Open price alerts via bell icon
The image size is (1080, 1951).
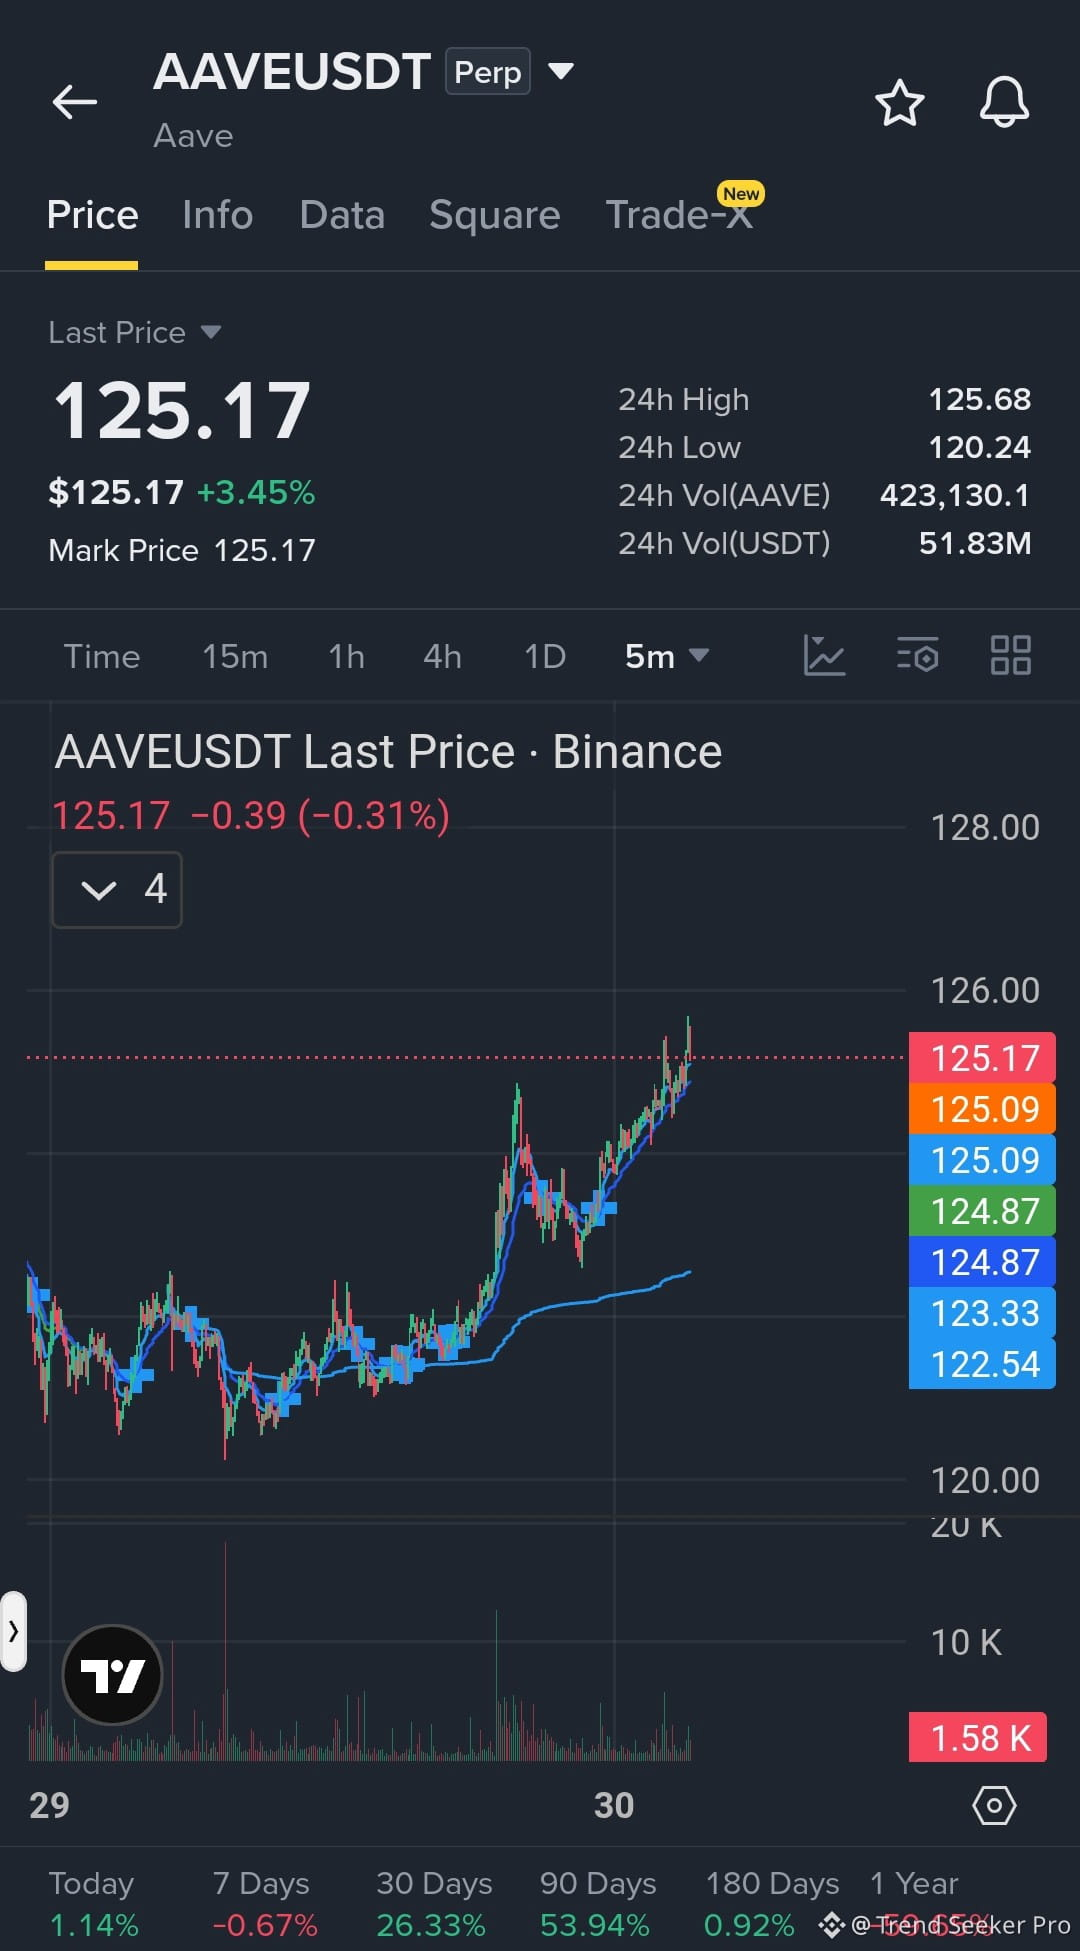pyautogui.click(x=1004, y=102)
